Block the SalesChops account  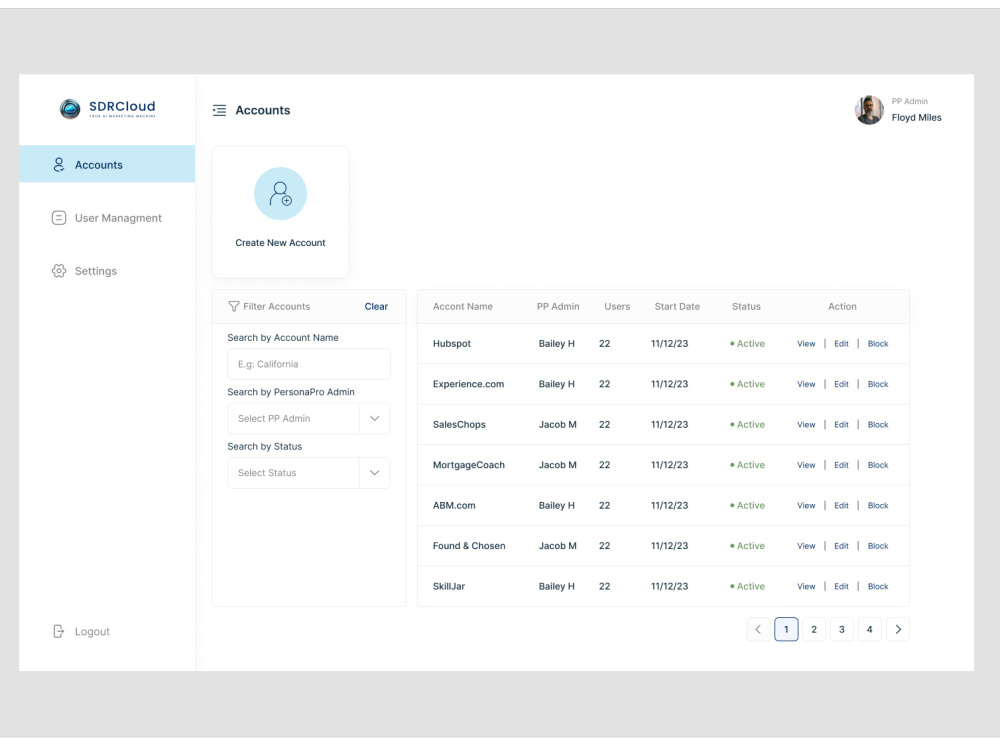coord(878,425)
